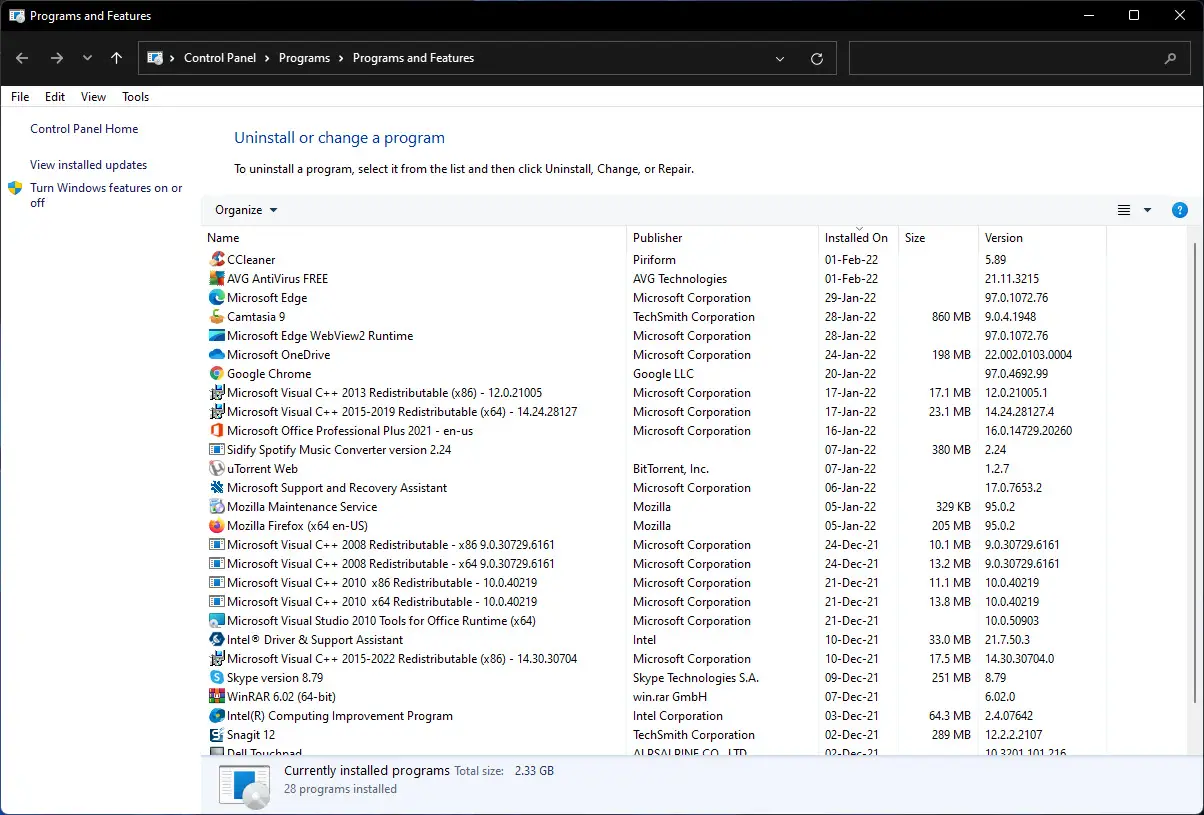Image resolution: width=1204 pixels, height=815 pixels.
Task: Click the Mozilla Maintenance Service icon
Action: tap(217, 507)
